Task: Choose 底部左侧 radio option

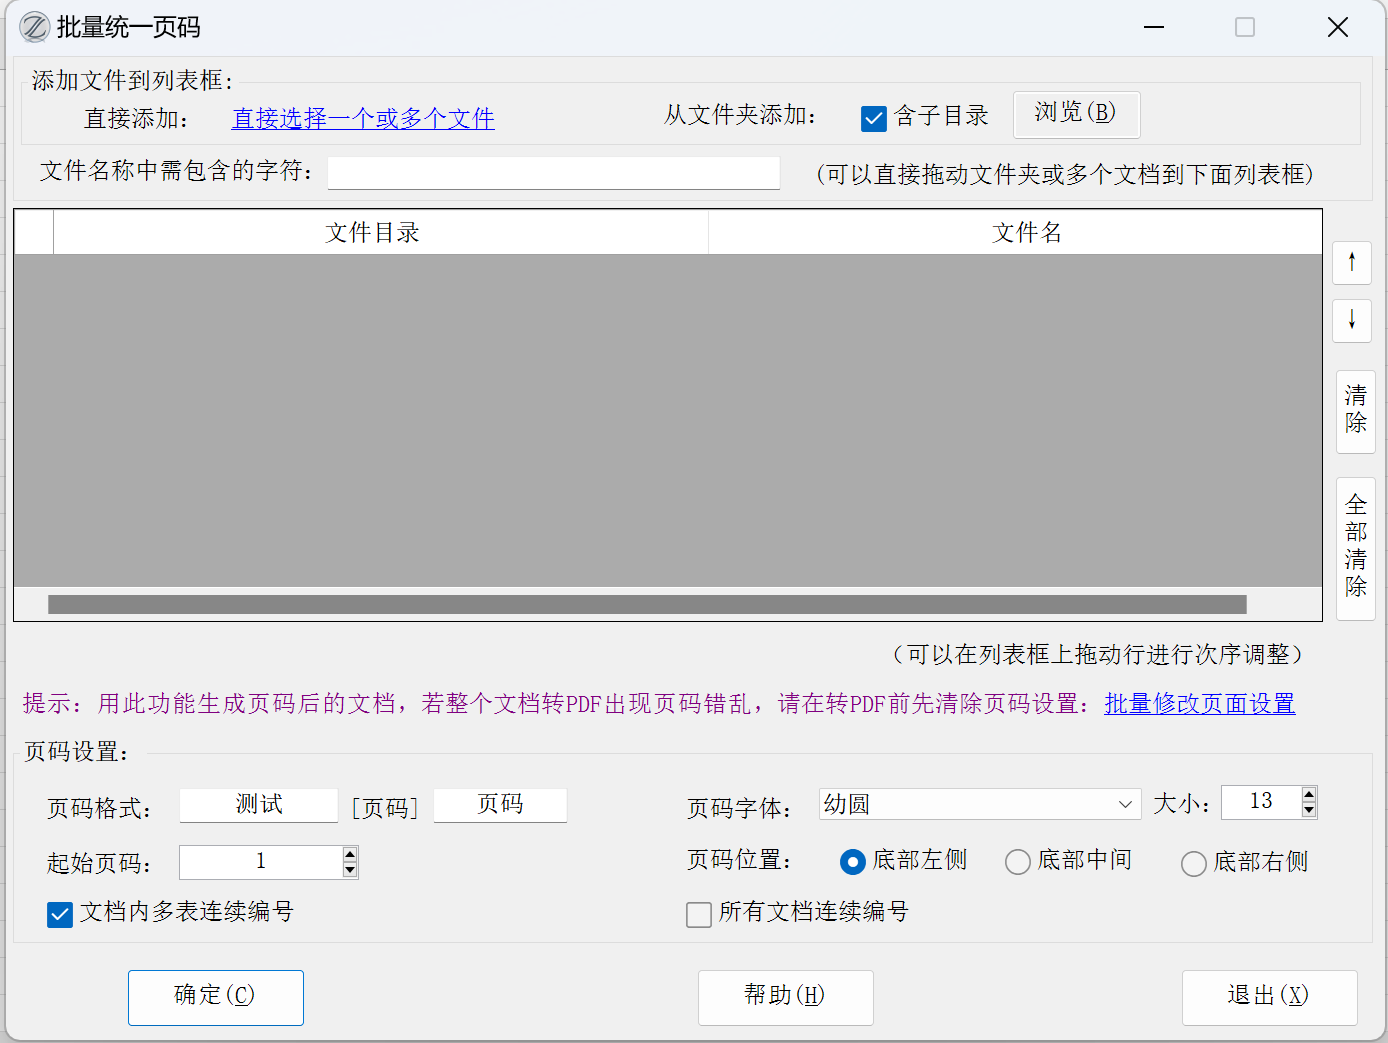Action: click(852, 862)
